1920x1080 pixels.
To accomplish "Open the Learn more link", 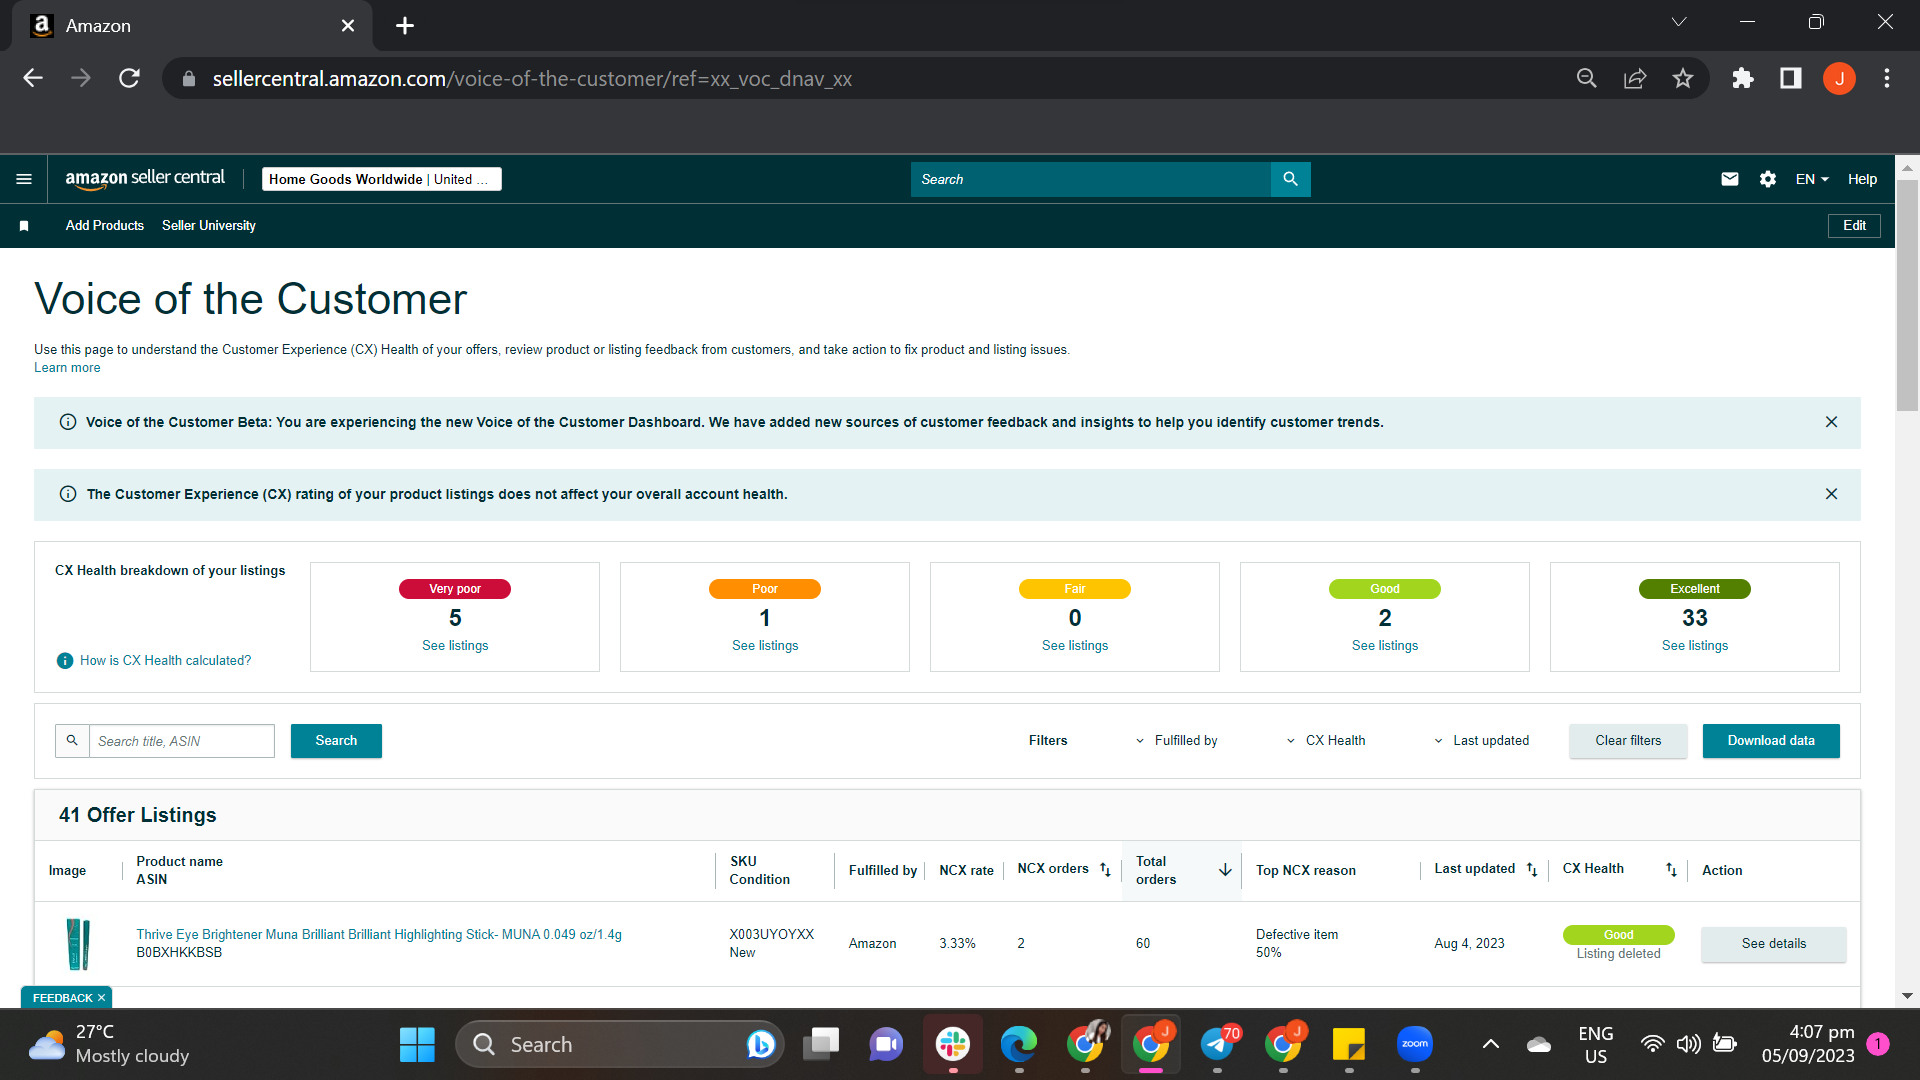I will pyautogui.click(x=67, y=368).
